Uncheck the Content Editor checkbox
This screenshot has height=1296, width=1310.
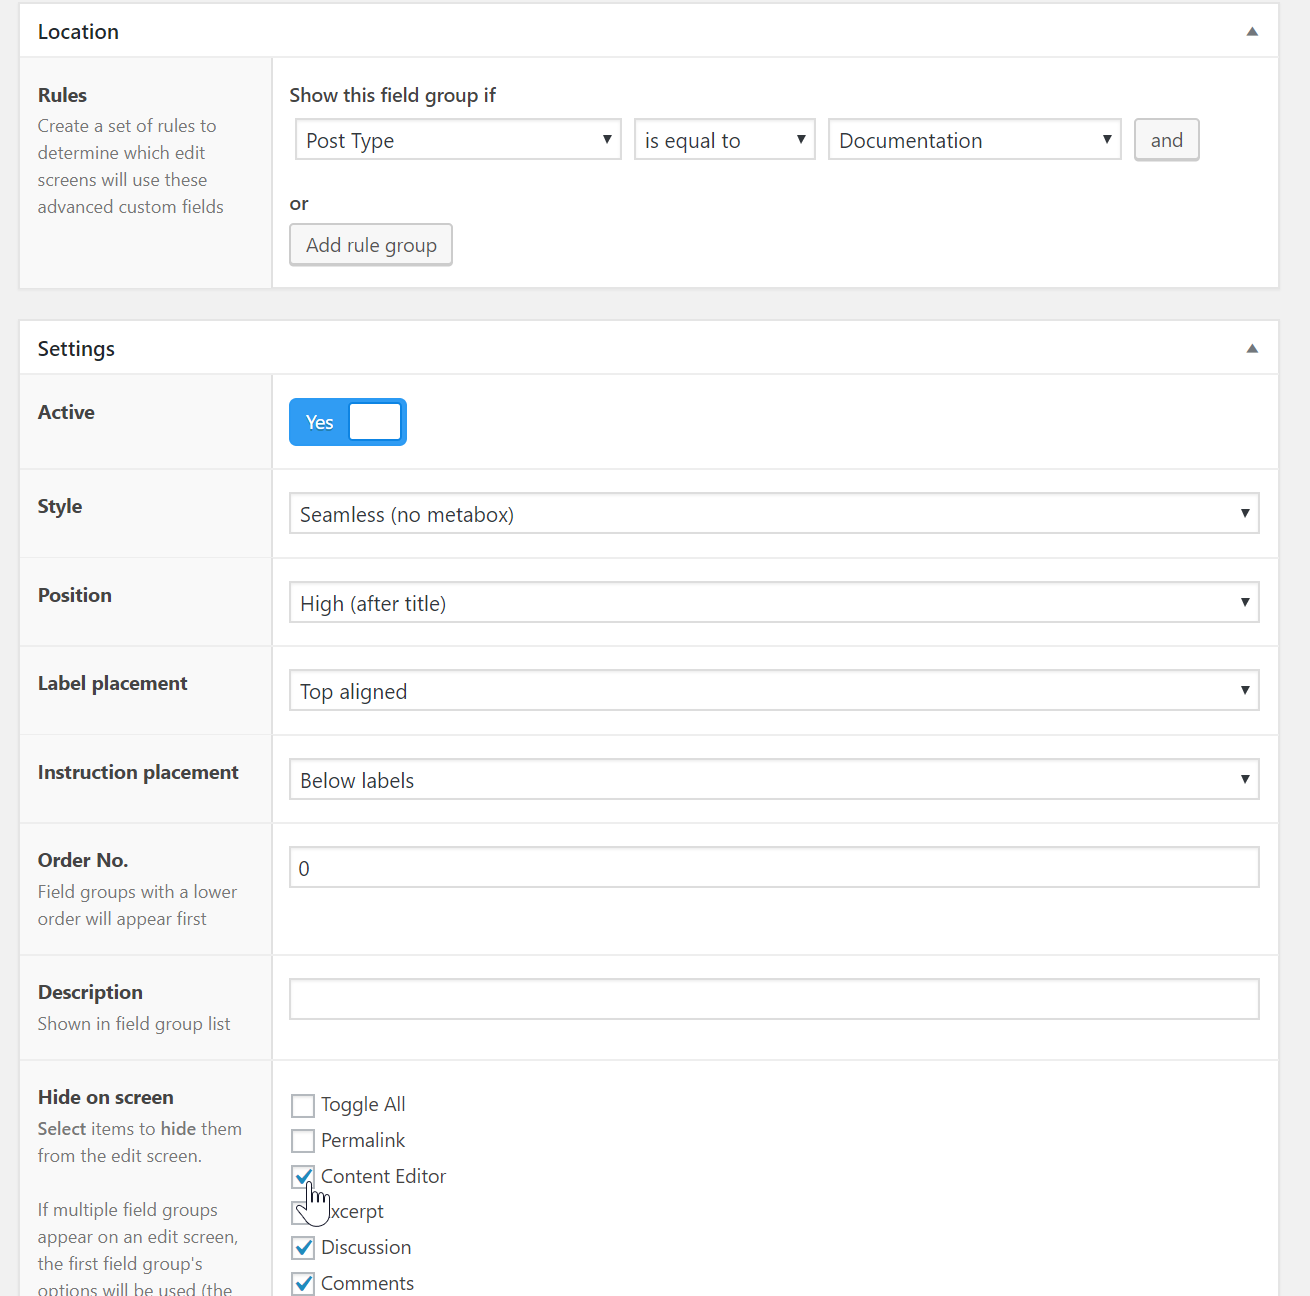point(303,1176)
